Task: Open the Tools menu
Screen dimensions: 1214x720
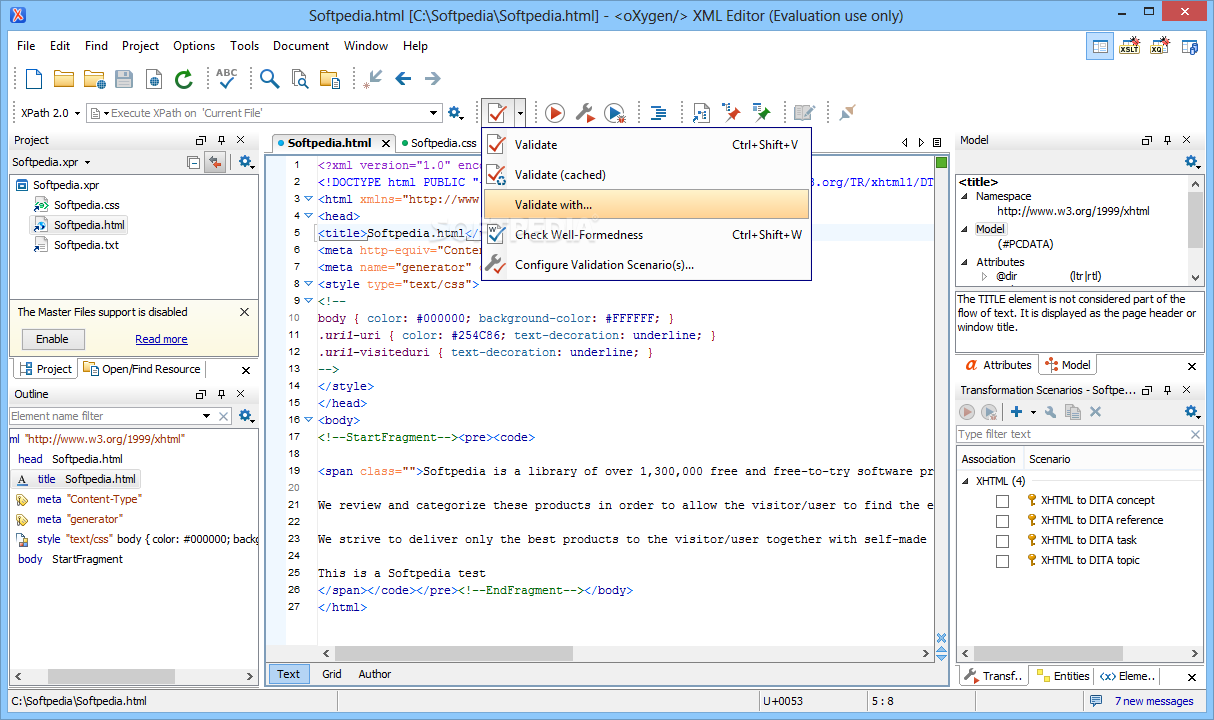Action: click(244, 46)
